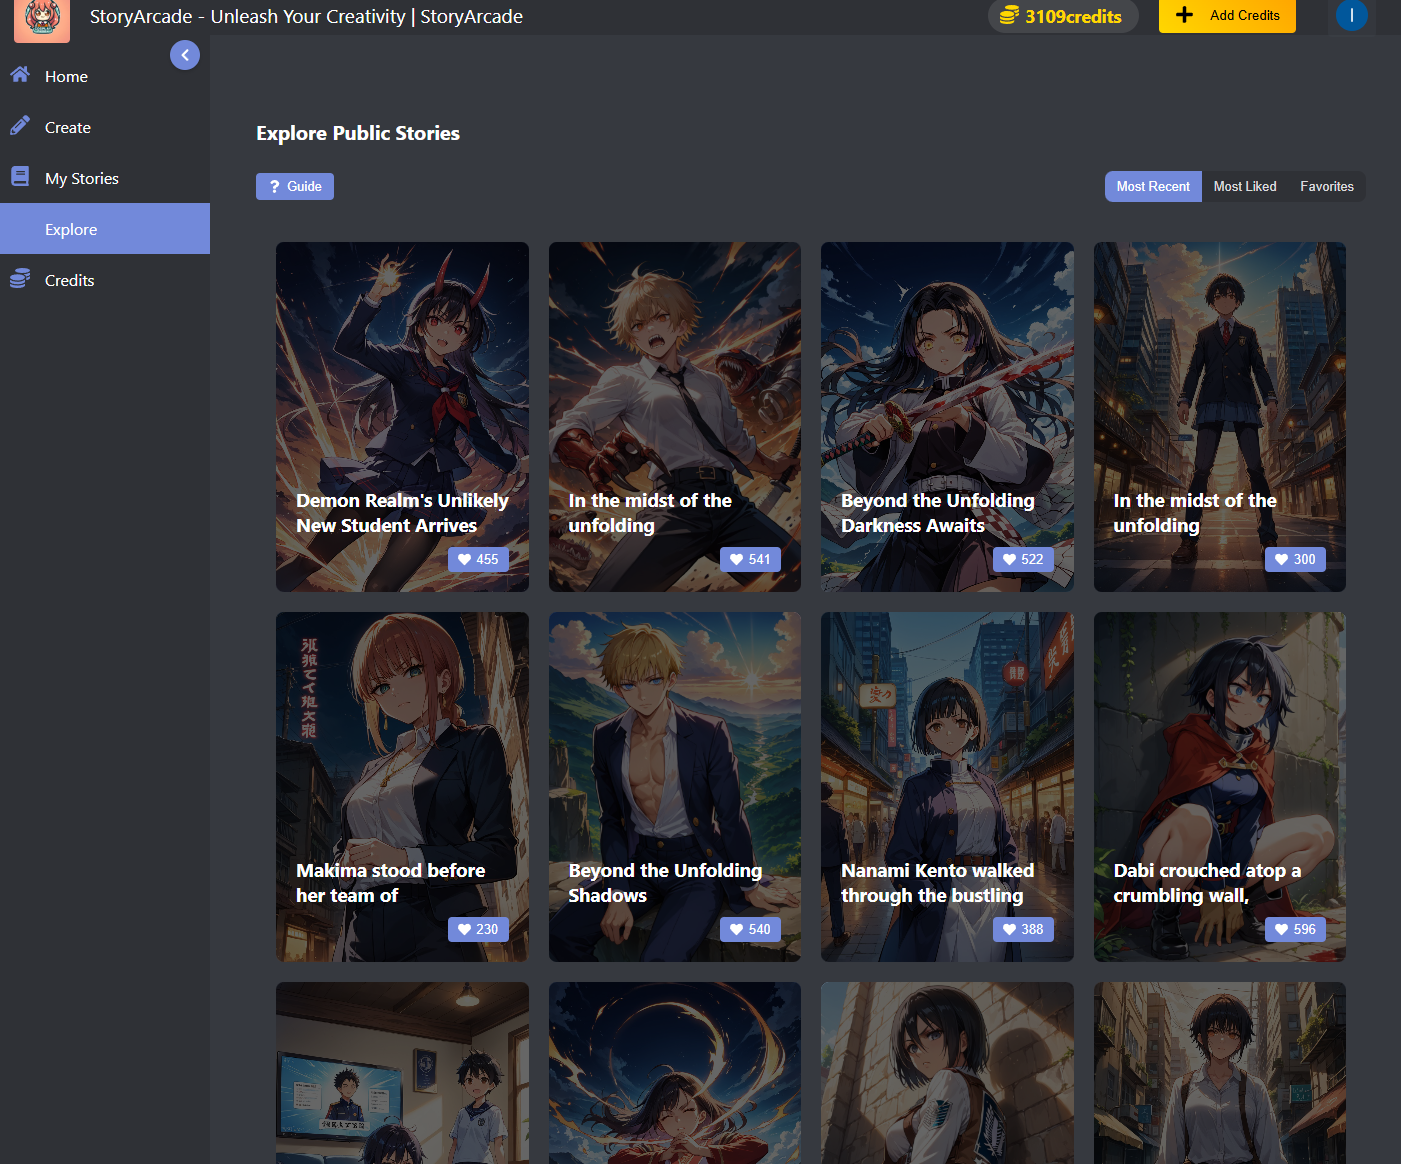The image size is (1401, 1164).
Task: Click the Create pencil icon
Action: [x=20, y=126]
